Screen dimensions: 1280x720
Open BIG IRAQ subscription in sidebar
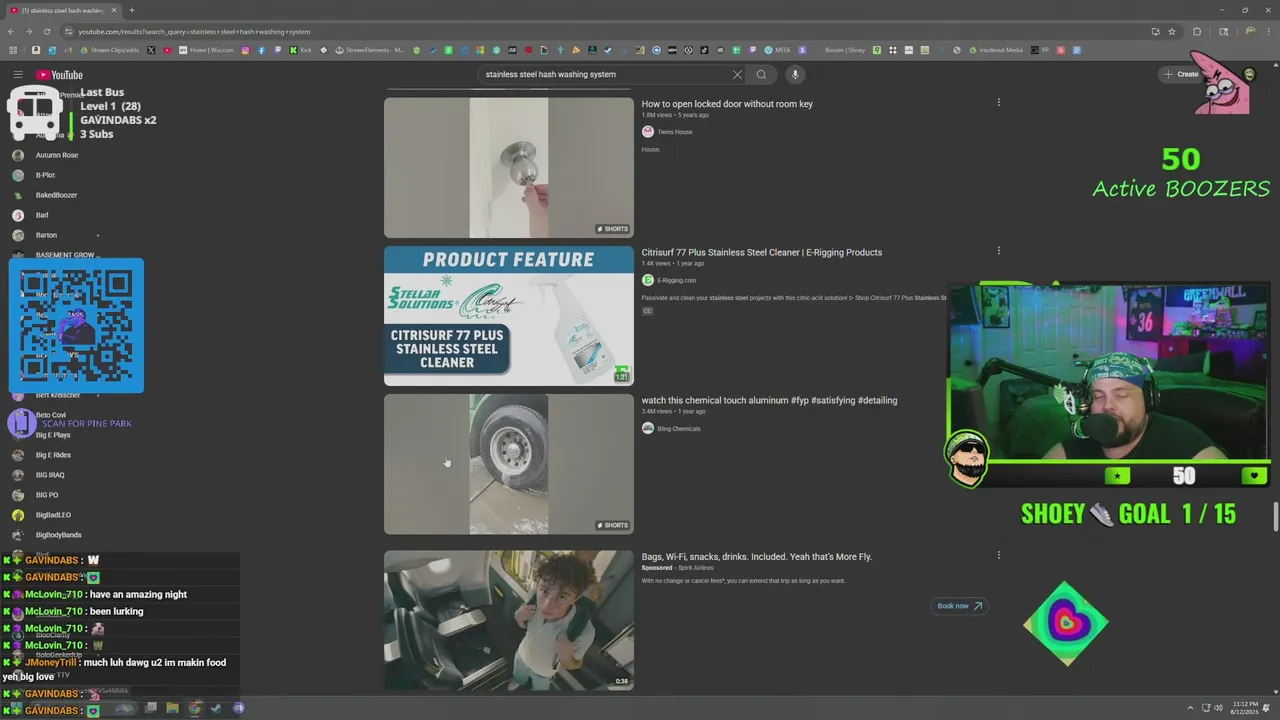[50, 475]
